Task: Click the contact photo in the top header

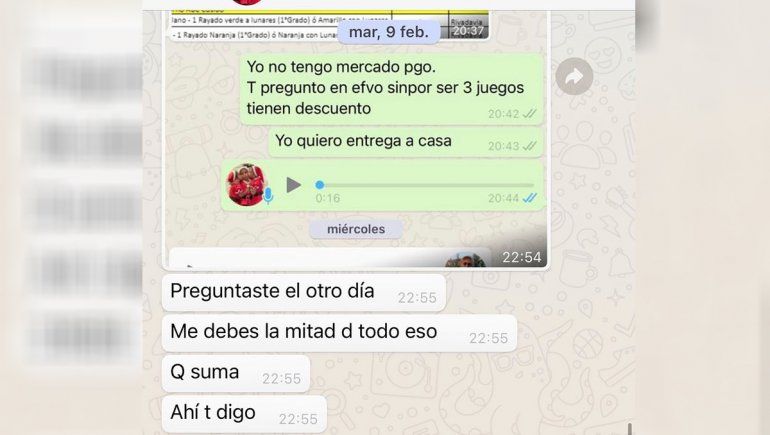Action: click(x=247, y=2)
